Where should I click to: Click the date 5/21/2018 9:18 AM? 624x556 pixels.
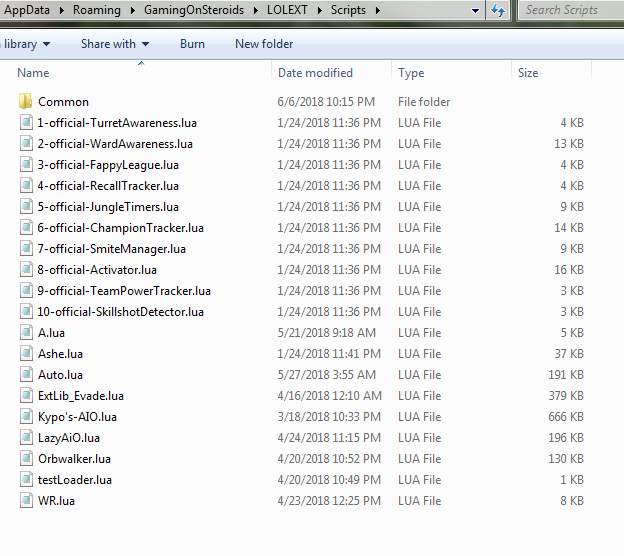click(x=326, y=333)
